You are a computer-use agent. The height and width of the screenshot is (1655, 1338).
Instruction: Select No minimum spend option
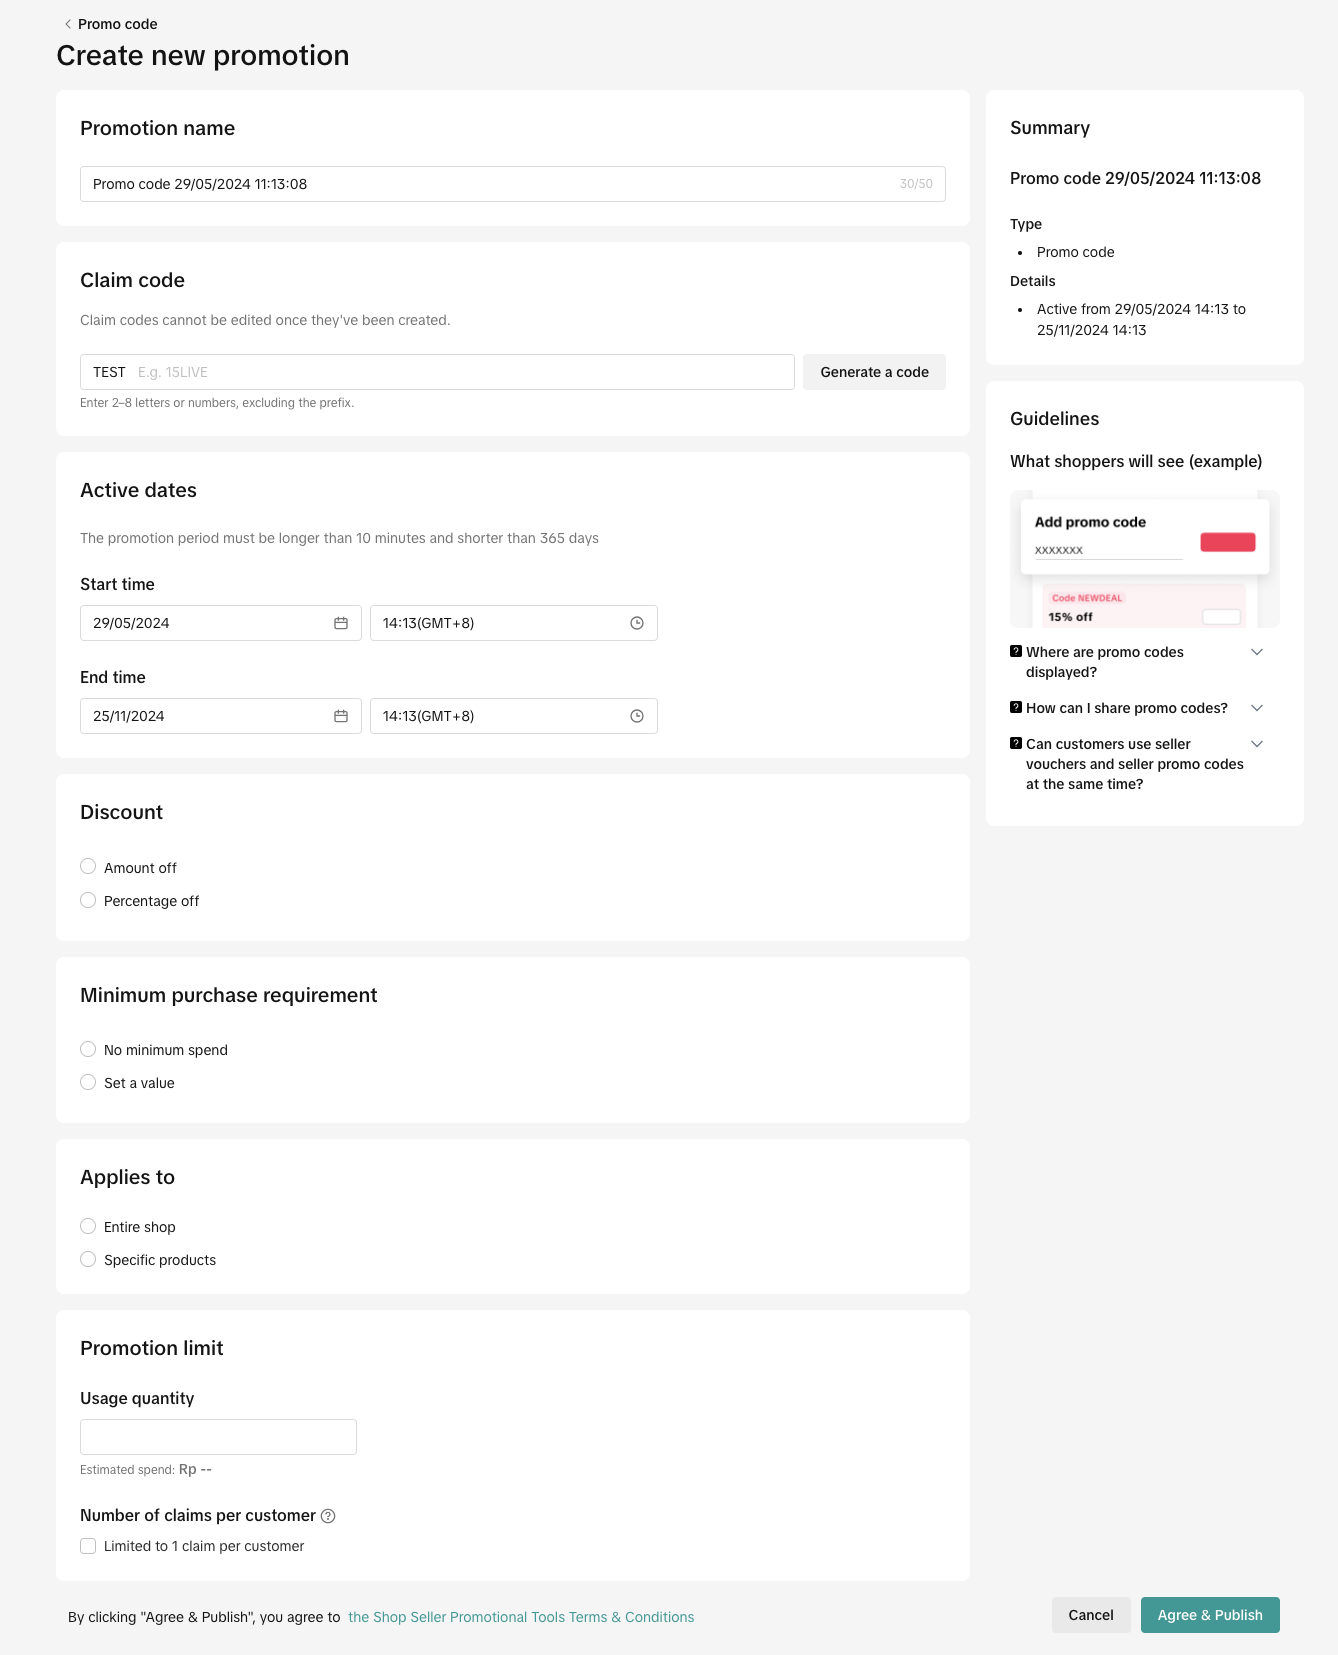pyautogui.click(x=88, y=1049)
